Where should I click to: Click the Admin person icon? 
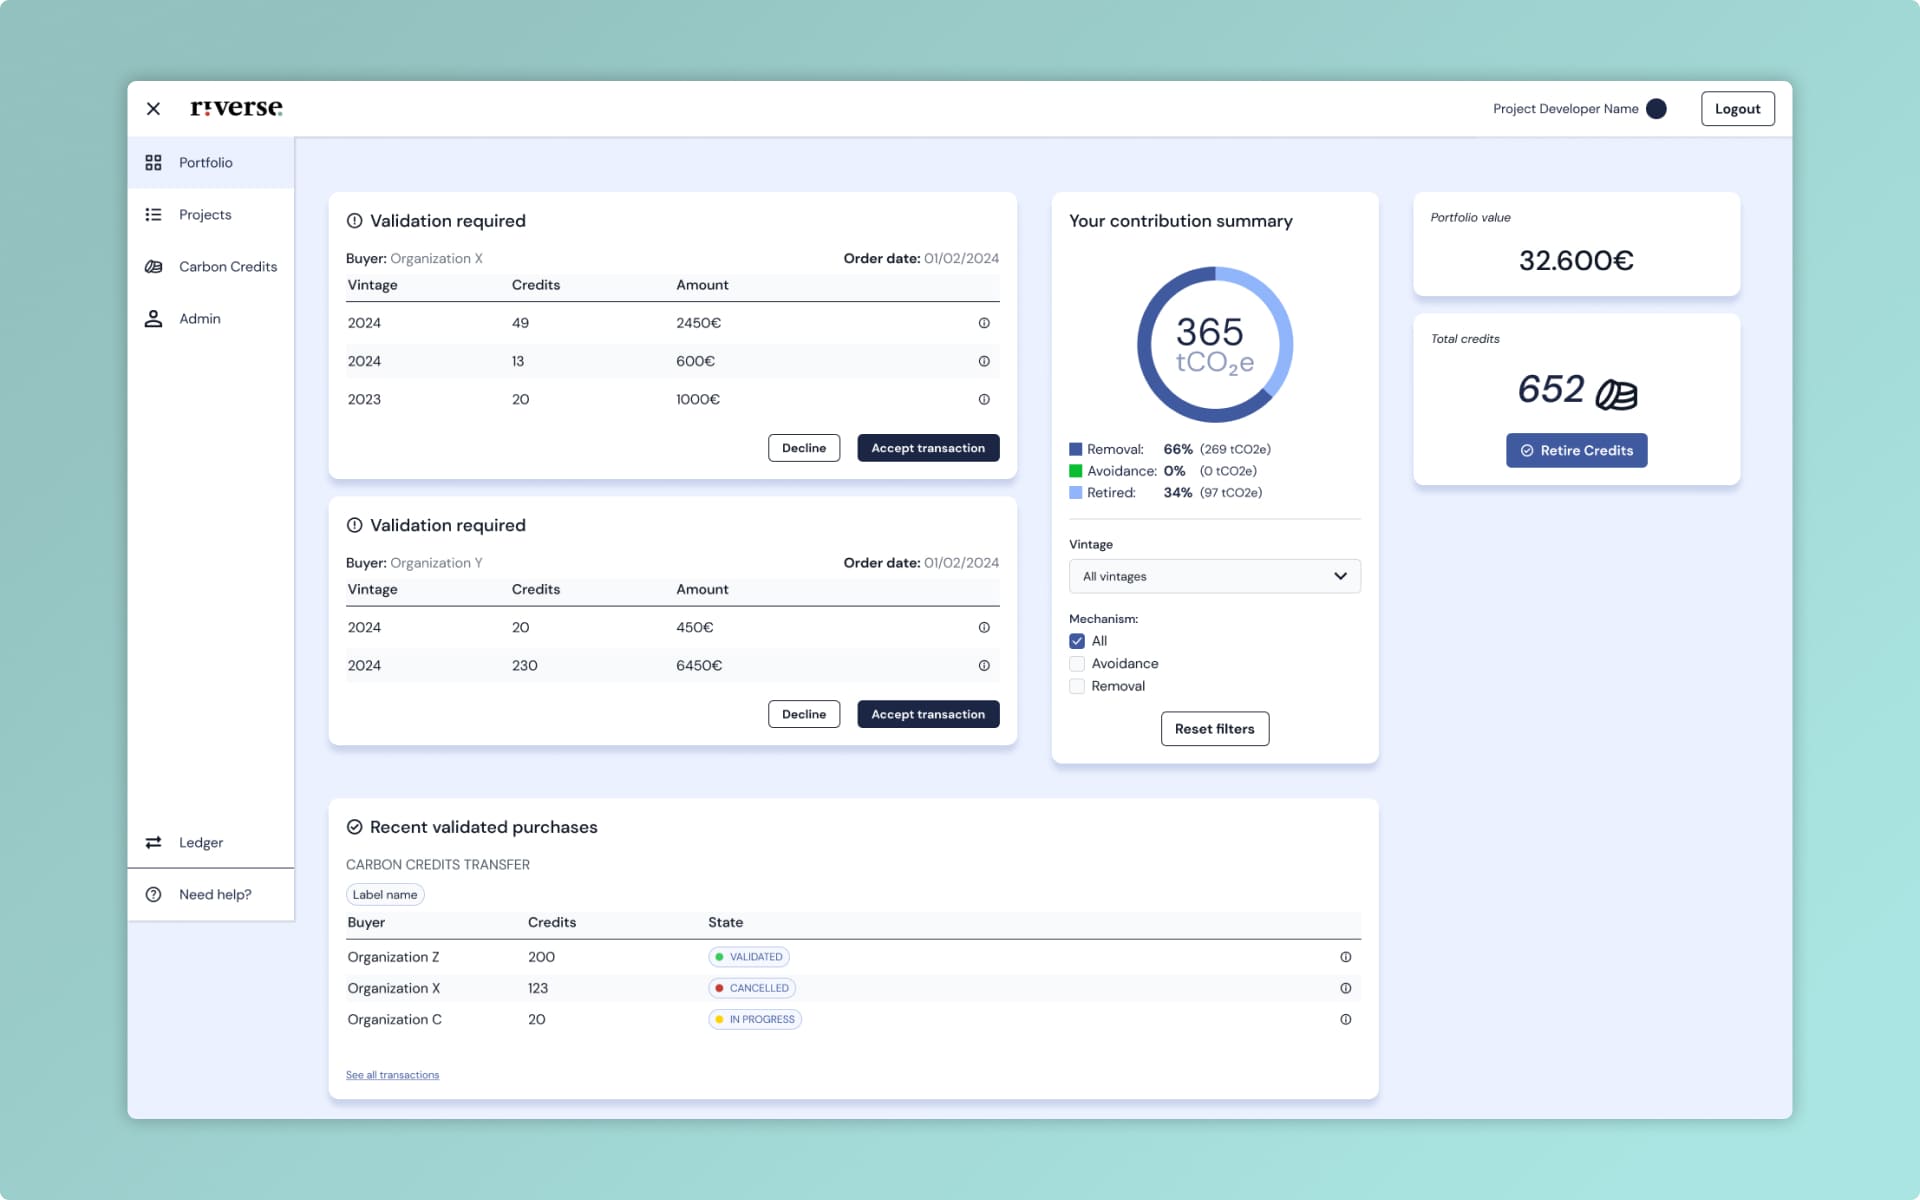tap(153, 318)
